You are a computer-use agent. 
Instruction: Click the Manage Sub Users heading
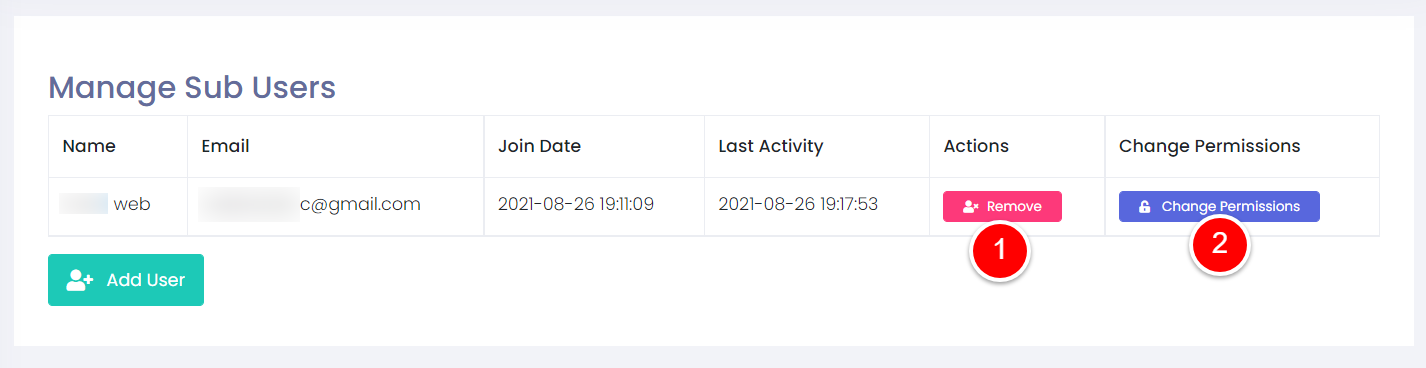pyautogui.click(x=192, y=88)
